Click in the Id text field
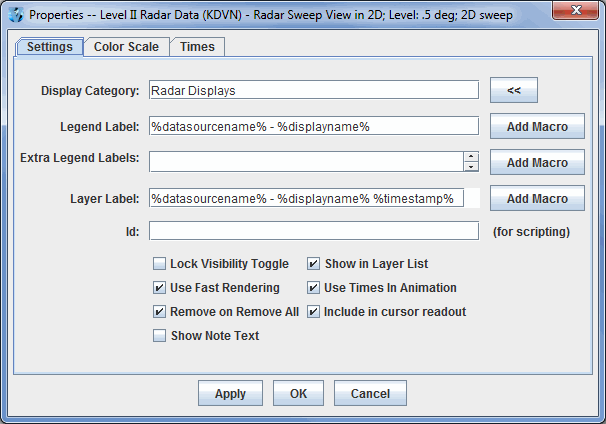 pyautogui.click(x=314, y=231)
